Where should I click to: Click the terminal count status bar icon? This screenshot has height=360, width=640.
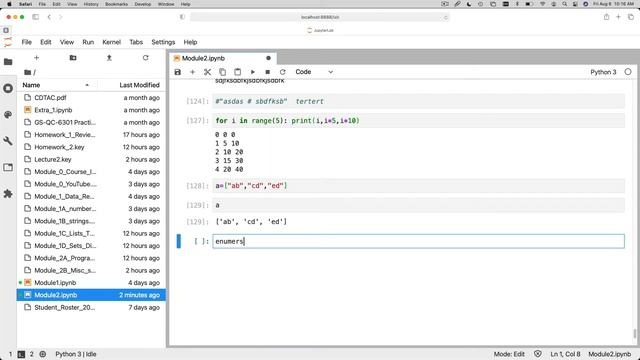[21, 354]
